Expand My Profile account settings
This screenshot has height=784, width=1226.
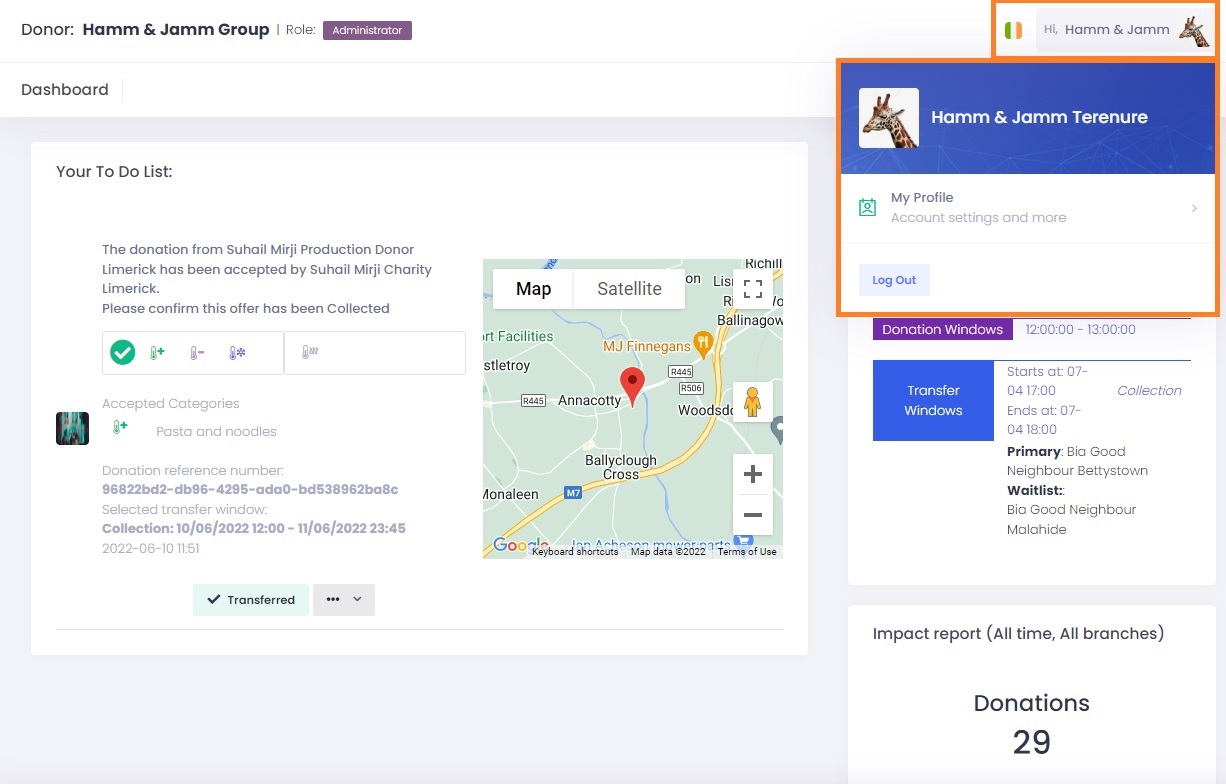click(x=1028, y=208)
